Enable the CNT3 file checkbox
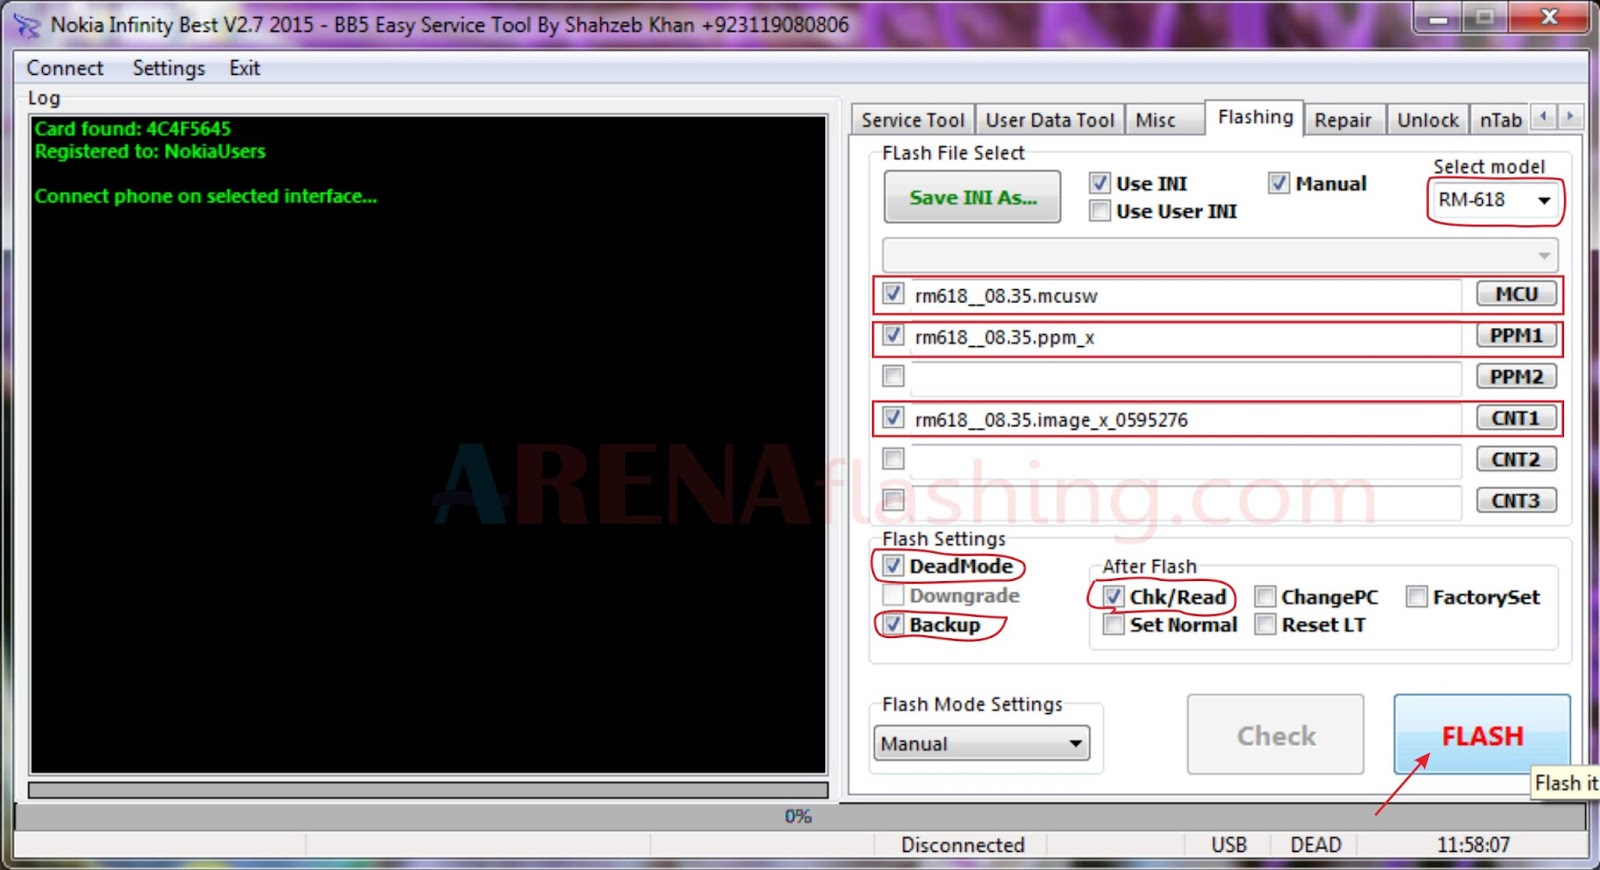 click(893, 499)
